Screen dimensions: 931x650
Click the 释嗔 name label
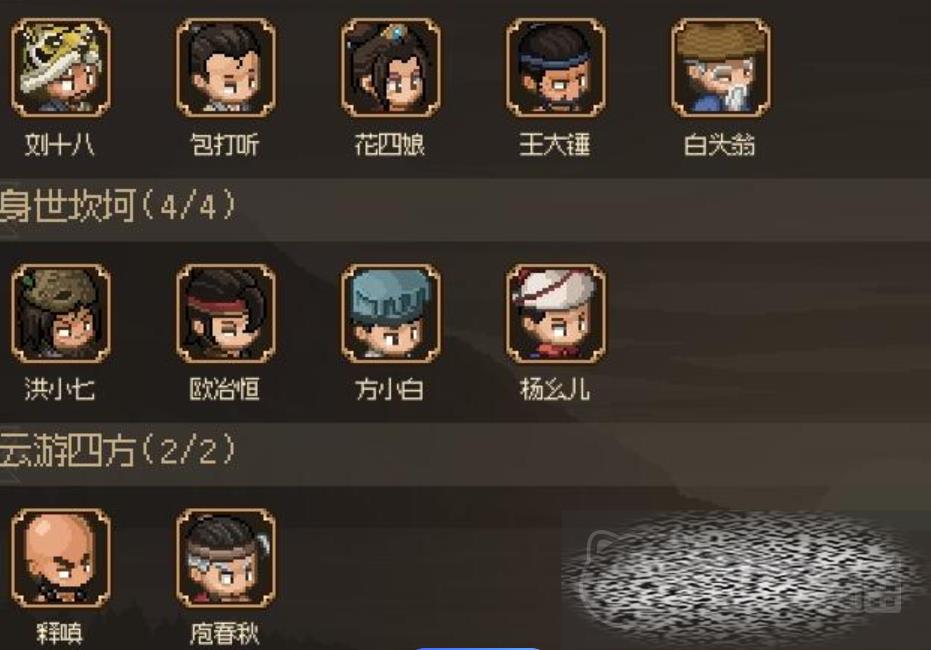[x=59, y=633]
